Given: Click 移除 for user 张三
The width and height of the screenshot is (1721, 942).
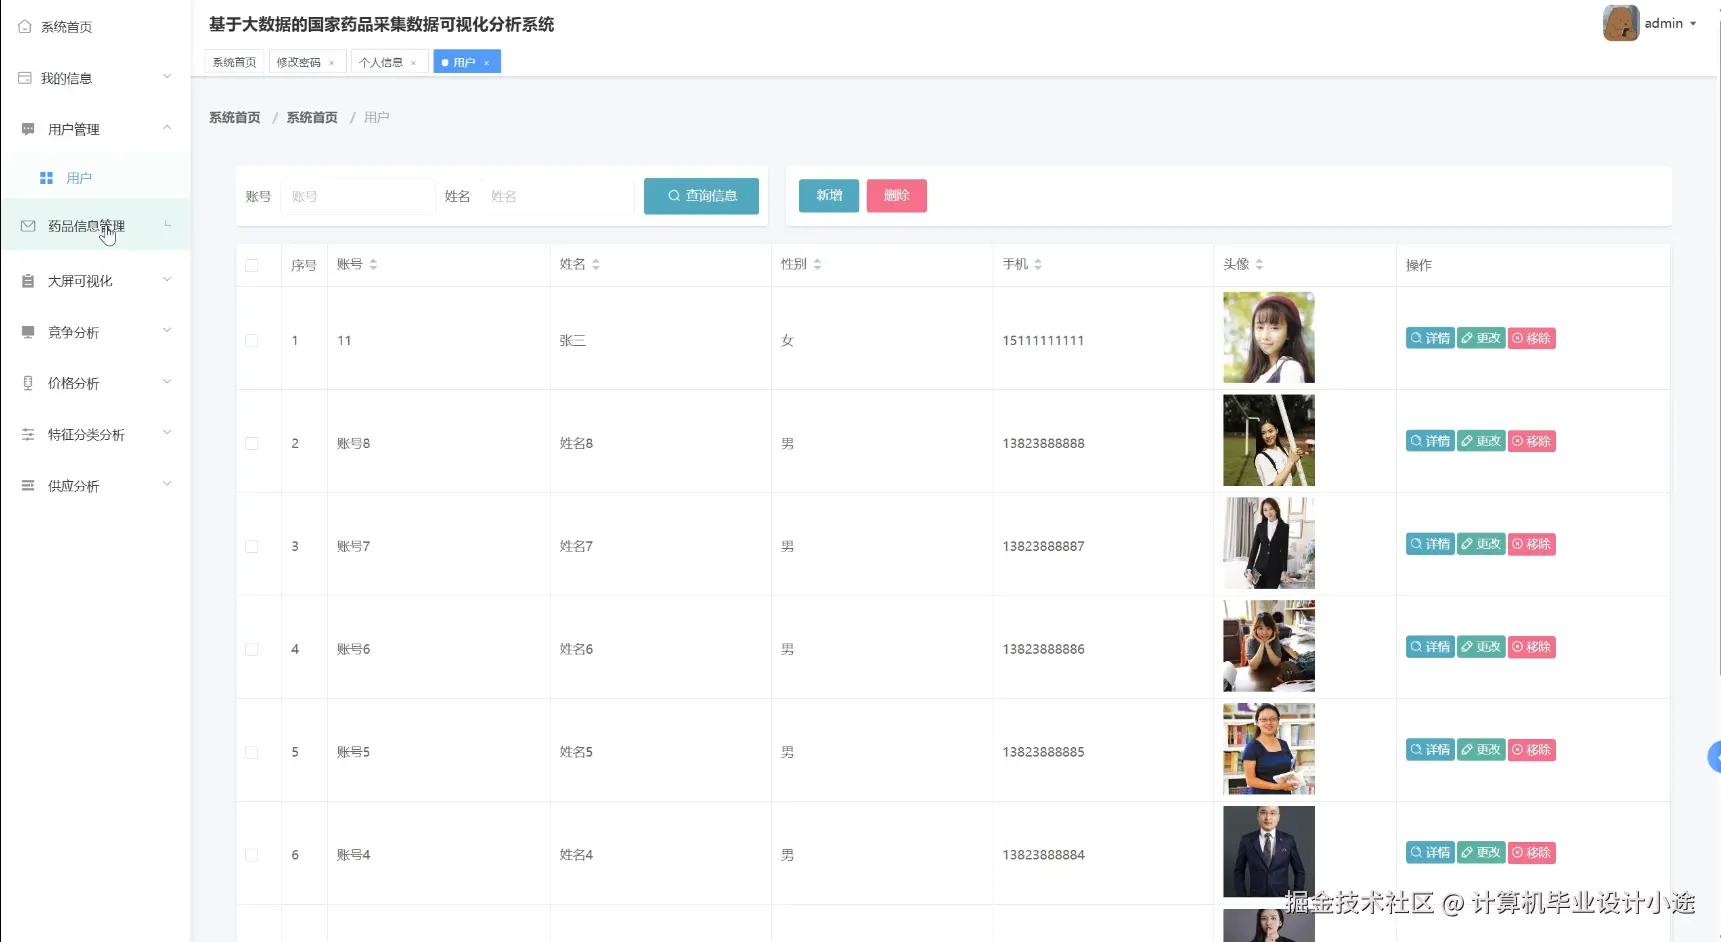Looking at the screenshot, I should click(1532, 338).
